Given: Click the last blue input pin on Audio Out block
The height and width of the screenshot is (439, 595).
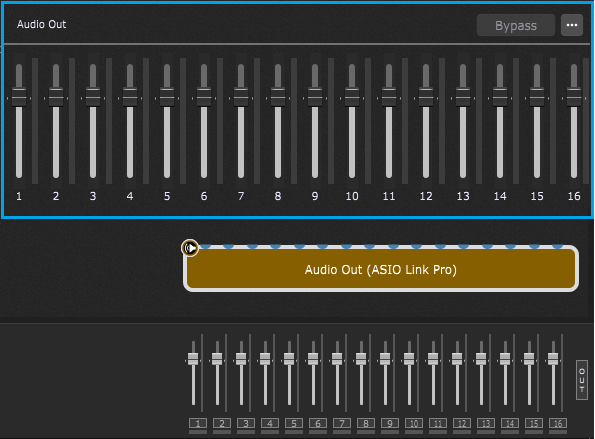Looking at the screenshot, I should 557,246.
